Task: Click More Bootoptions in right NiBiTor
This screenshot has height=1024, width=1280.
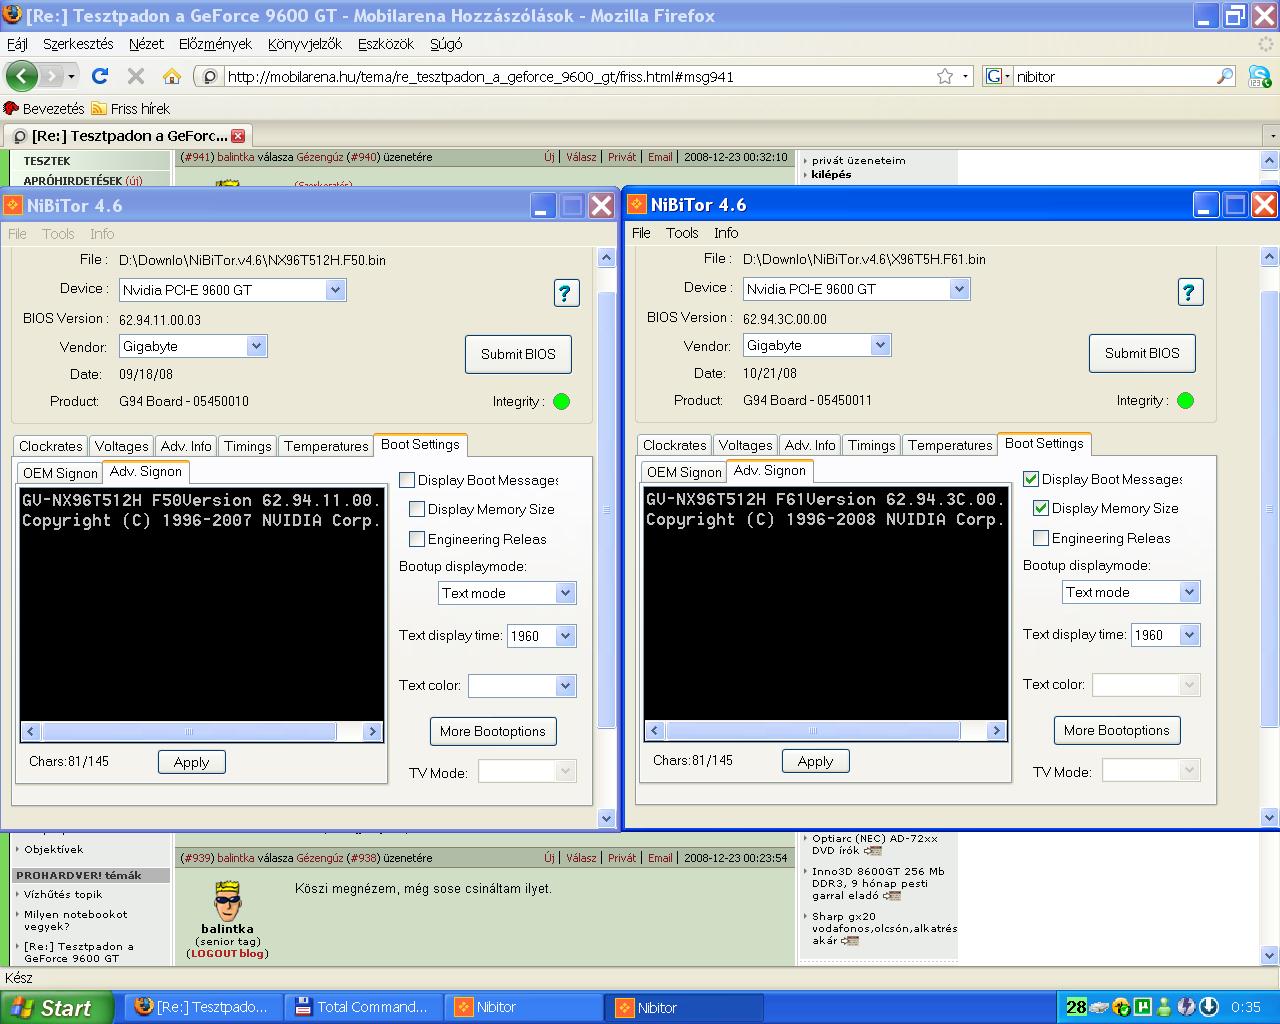Action: point(1117,730)
